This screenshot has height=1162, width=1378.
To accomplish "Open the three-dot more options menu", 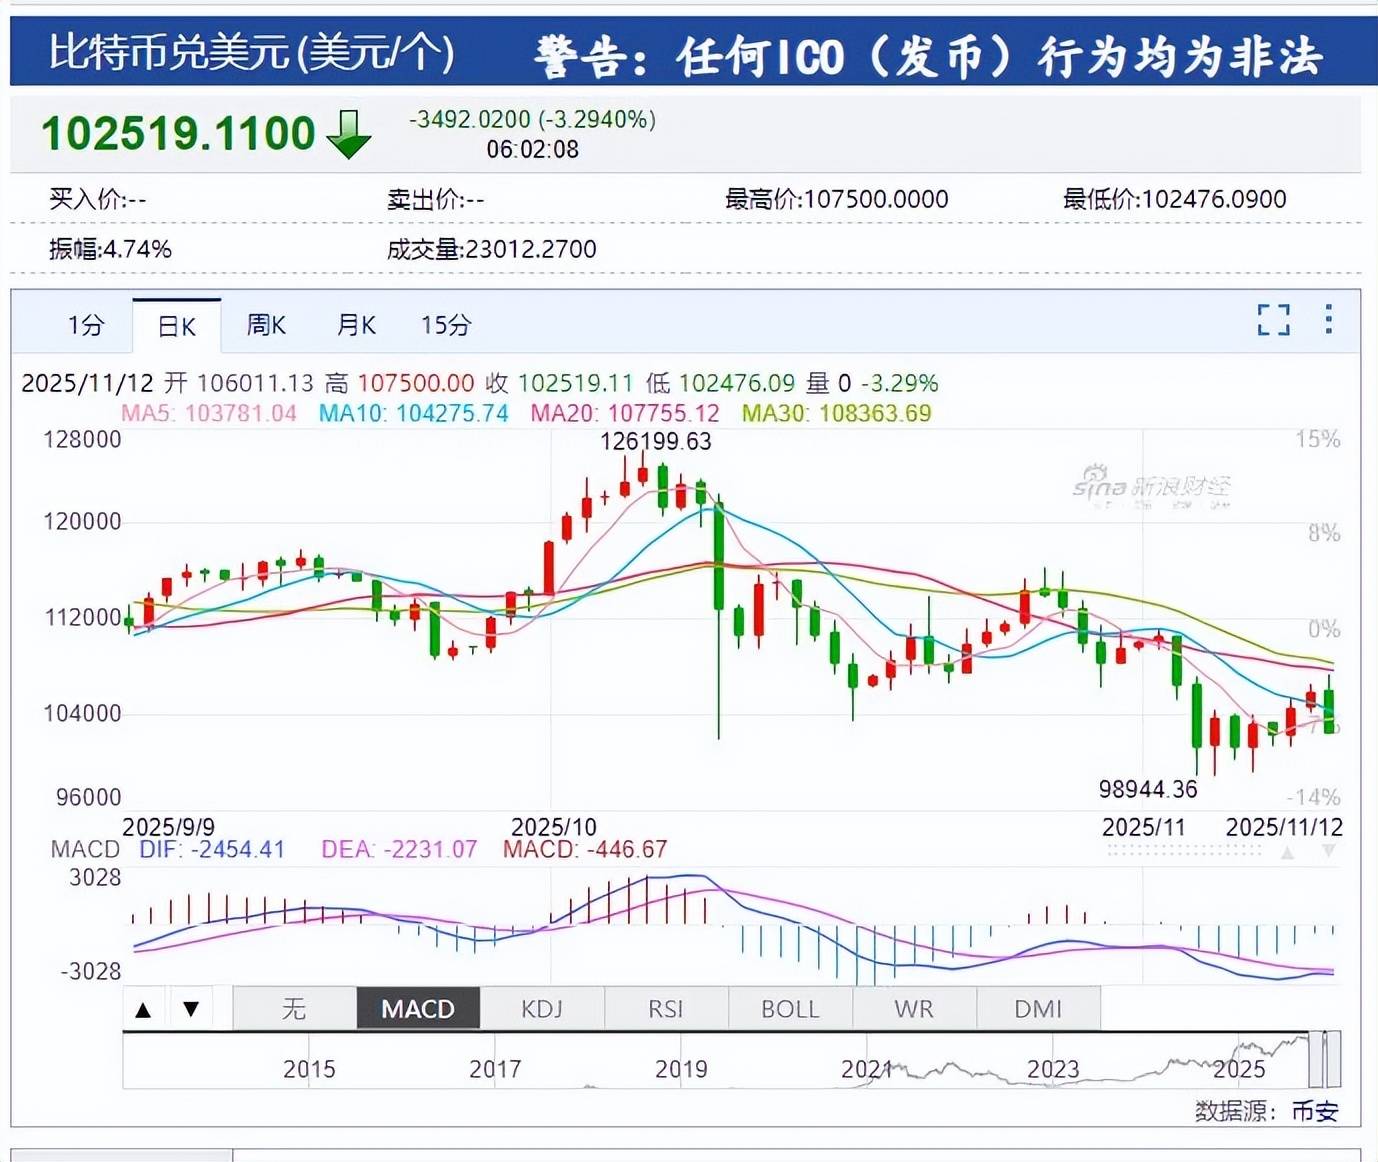I will click(1328, 319).
